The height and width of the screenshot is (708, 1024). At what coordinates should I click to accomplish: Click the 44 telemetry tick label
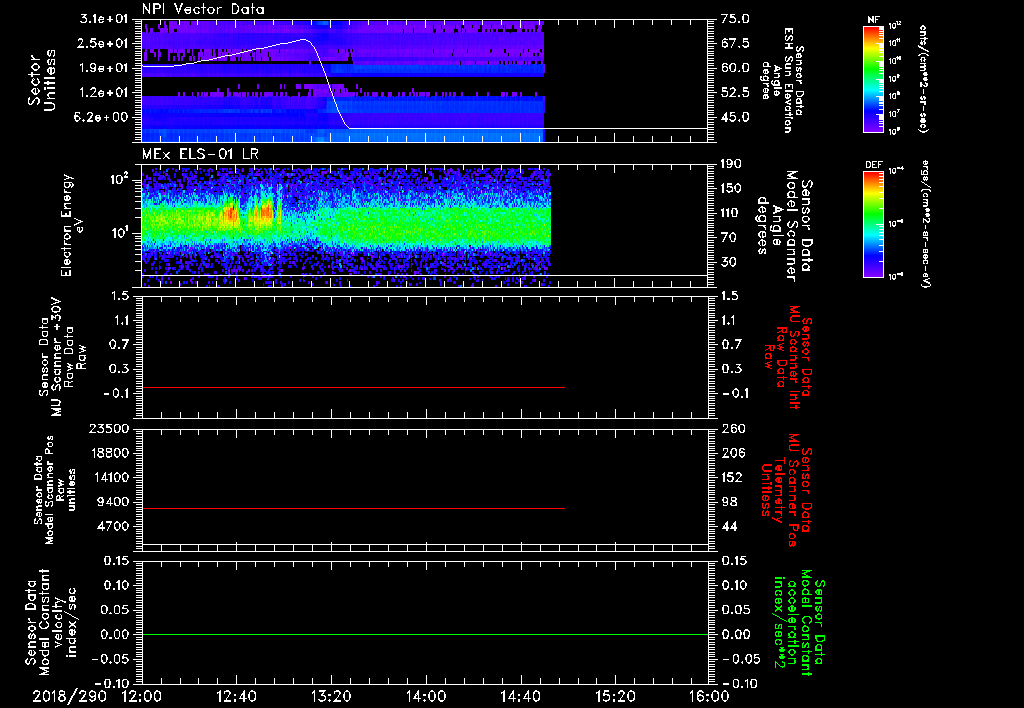[x=729, y=527]
